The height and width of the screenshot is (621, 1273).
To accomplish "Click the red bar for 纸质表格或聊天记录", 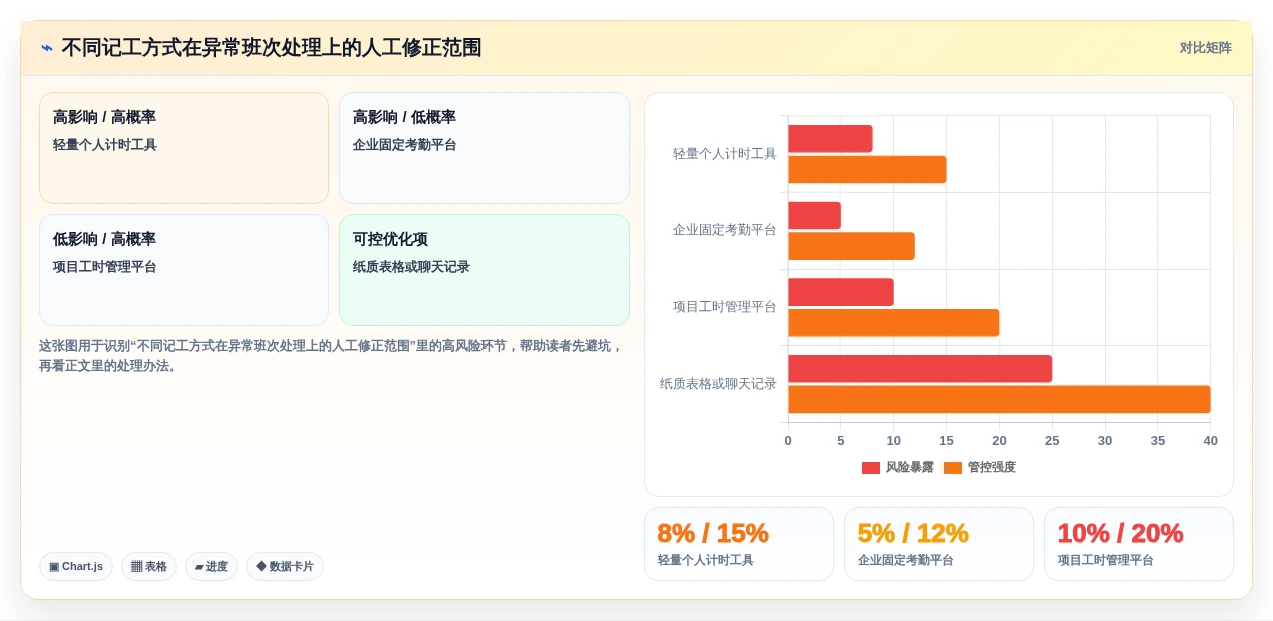I will pos(920,369).
